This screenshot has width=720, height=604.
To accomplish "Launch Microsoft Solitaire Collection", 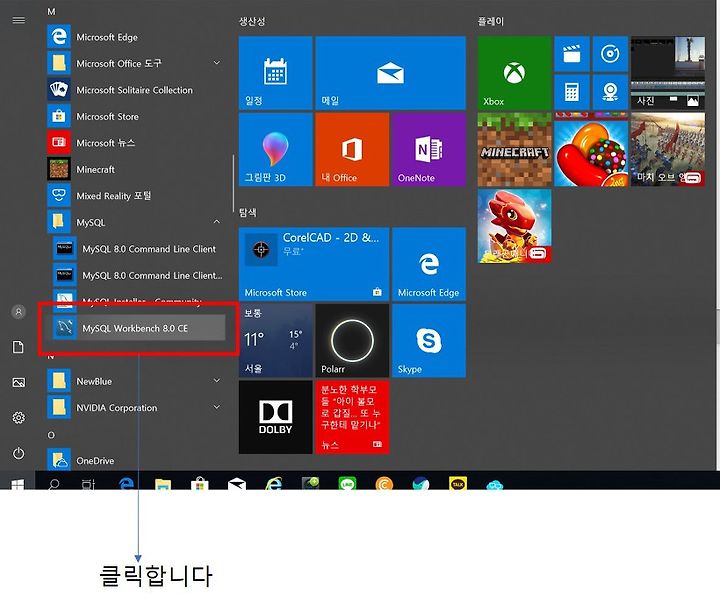I will [x=135, y=90].
